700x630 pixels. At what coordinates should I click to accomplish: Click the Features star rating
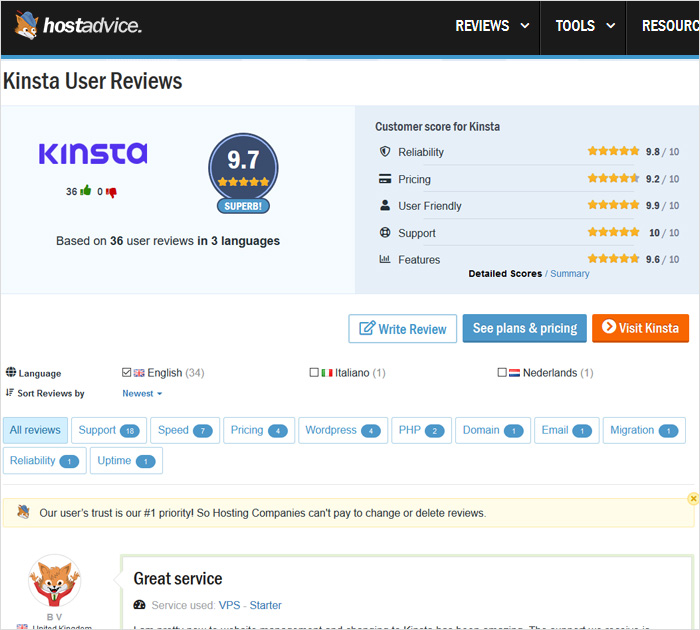[613, 258]
